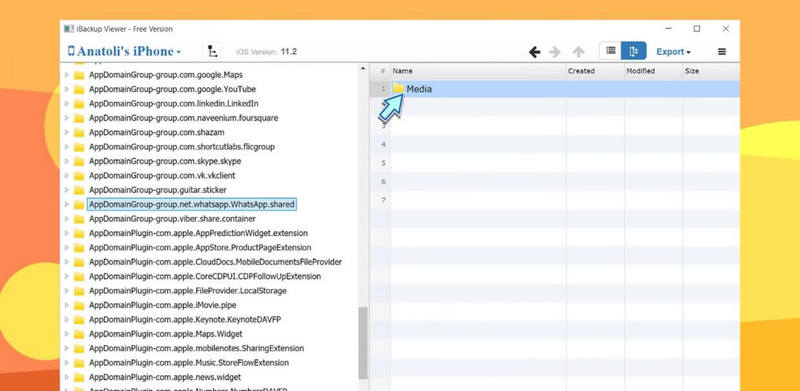Navigate up with the up arrow
This screenshot has height=391, width=800.
point(578,52)
